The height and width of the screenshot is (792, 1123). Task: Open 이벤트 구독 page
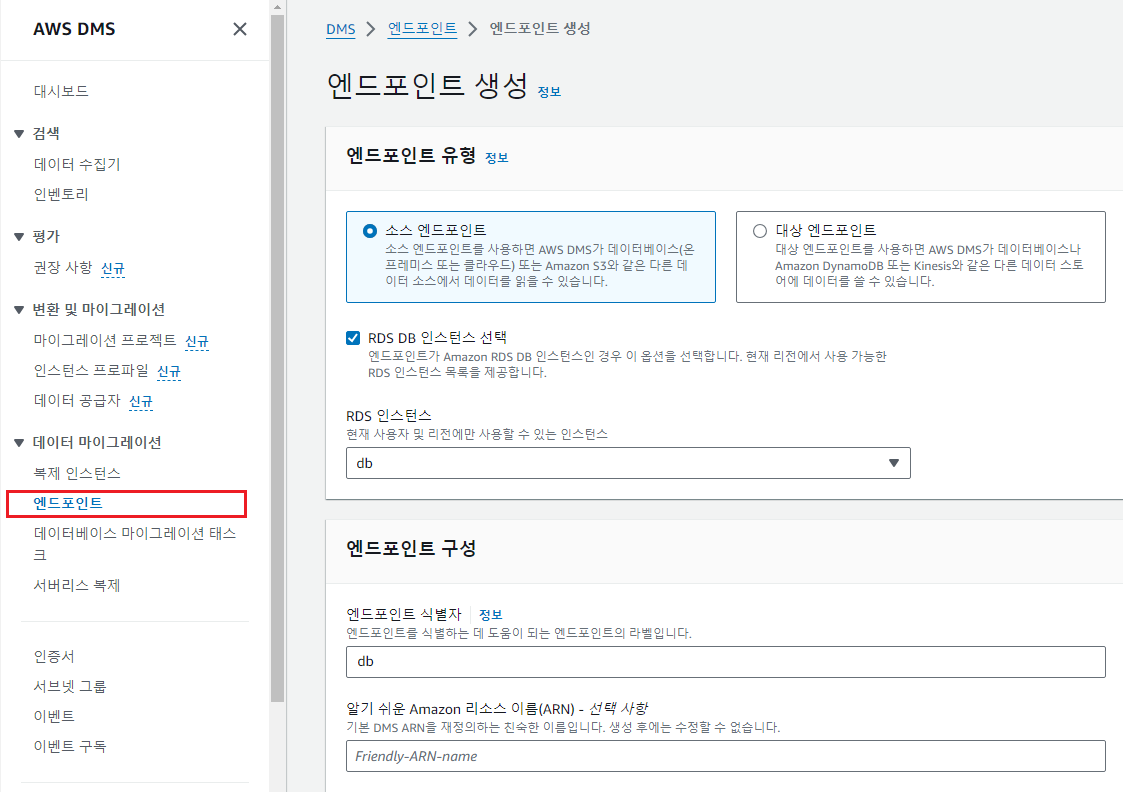pos(69,746)
